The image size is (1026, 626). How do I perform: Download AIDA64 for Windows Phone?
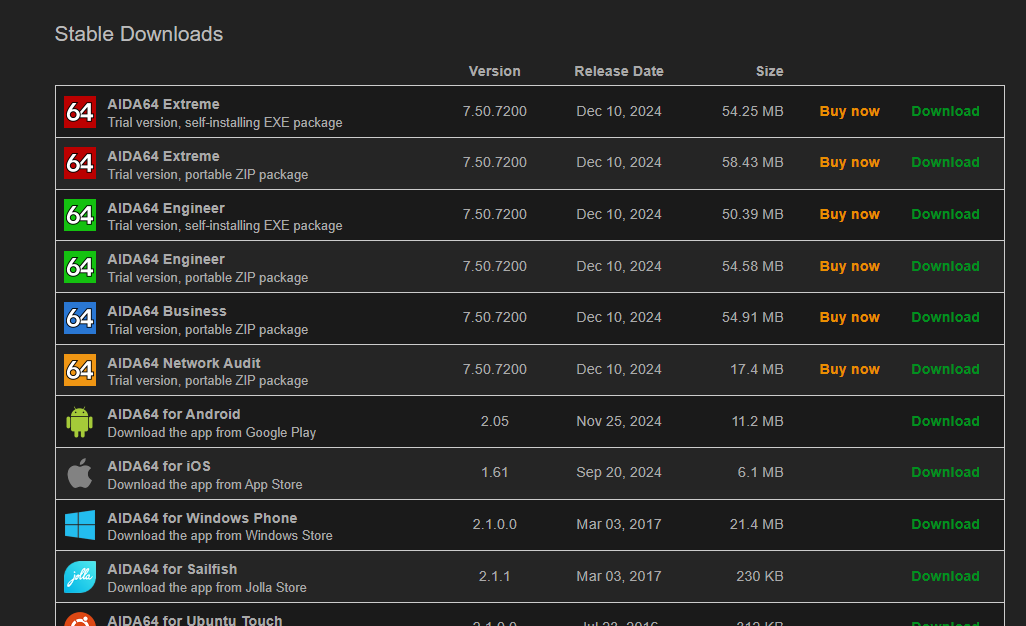[x=945, y=525]
